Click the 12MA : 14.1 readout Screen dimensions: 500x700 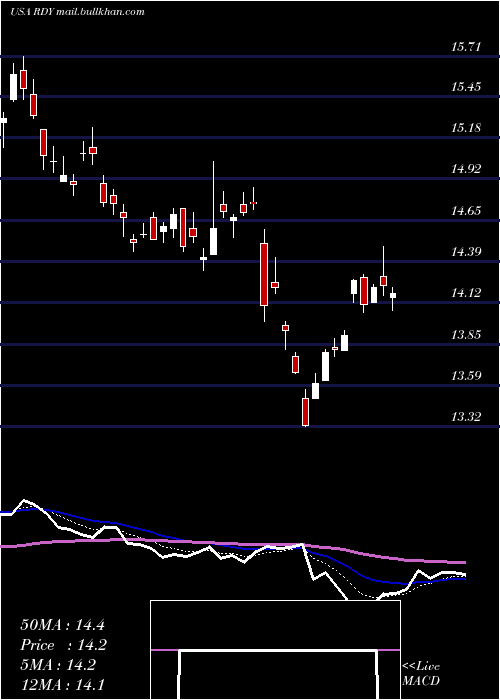[62, 685]
